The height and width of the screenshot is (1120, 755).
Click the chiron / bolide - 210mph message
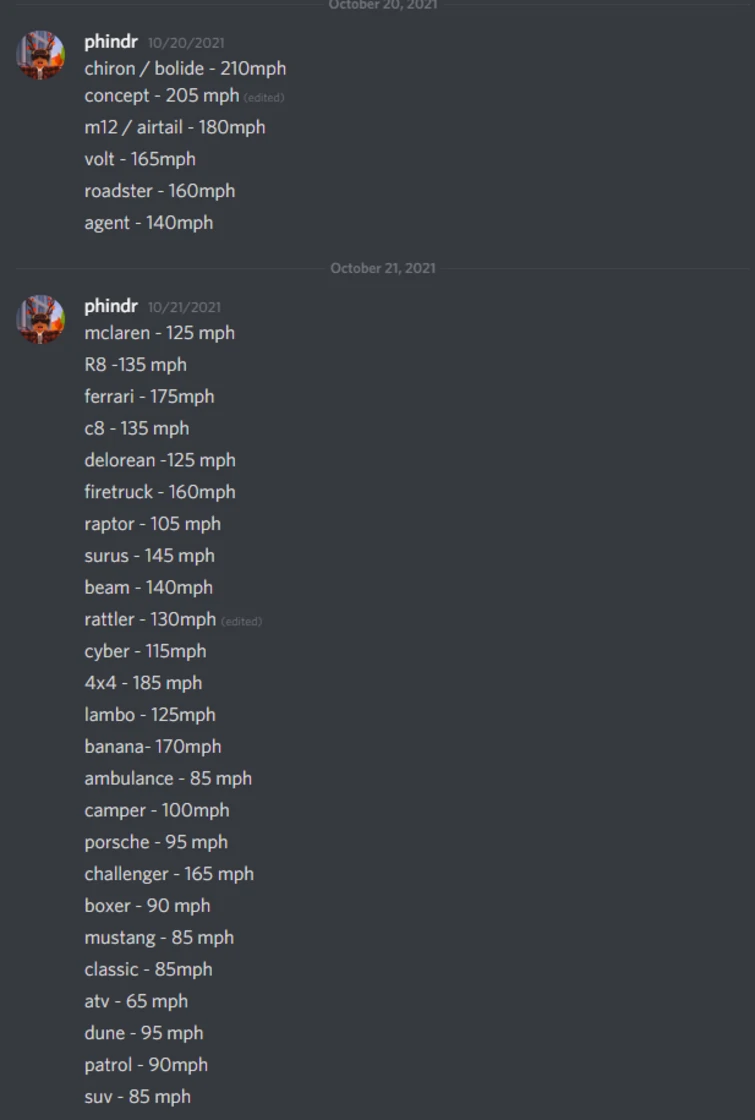click(x=183, y=68)
